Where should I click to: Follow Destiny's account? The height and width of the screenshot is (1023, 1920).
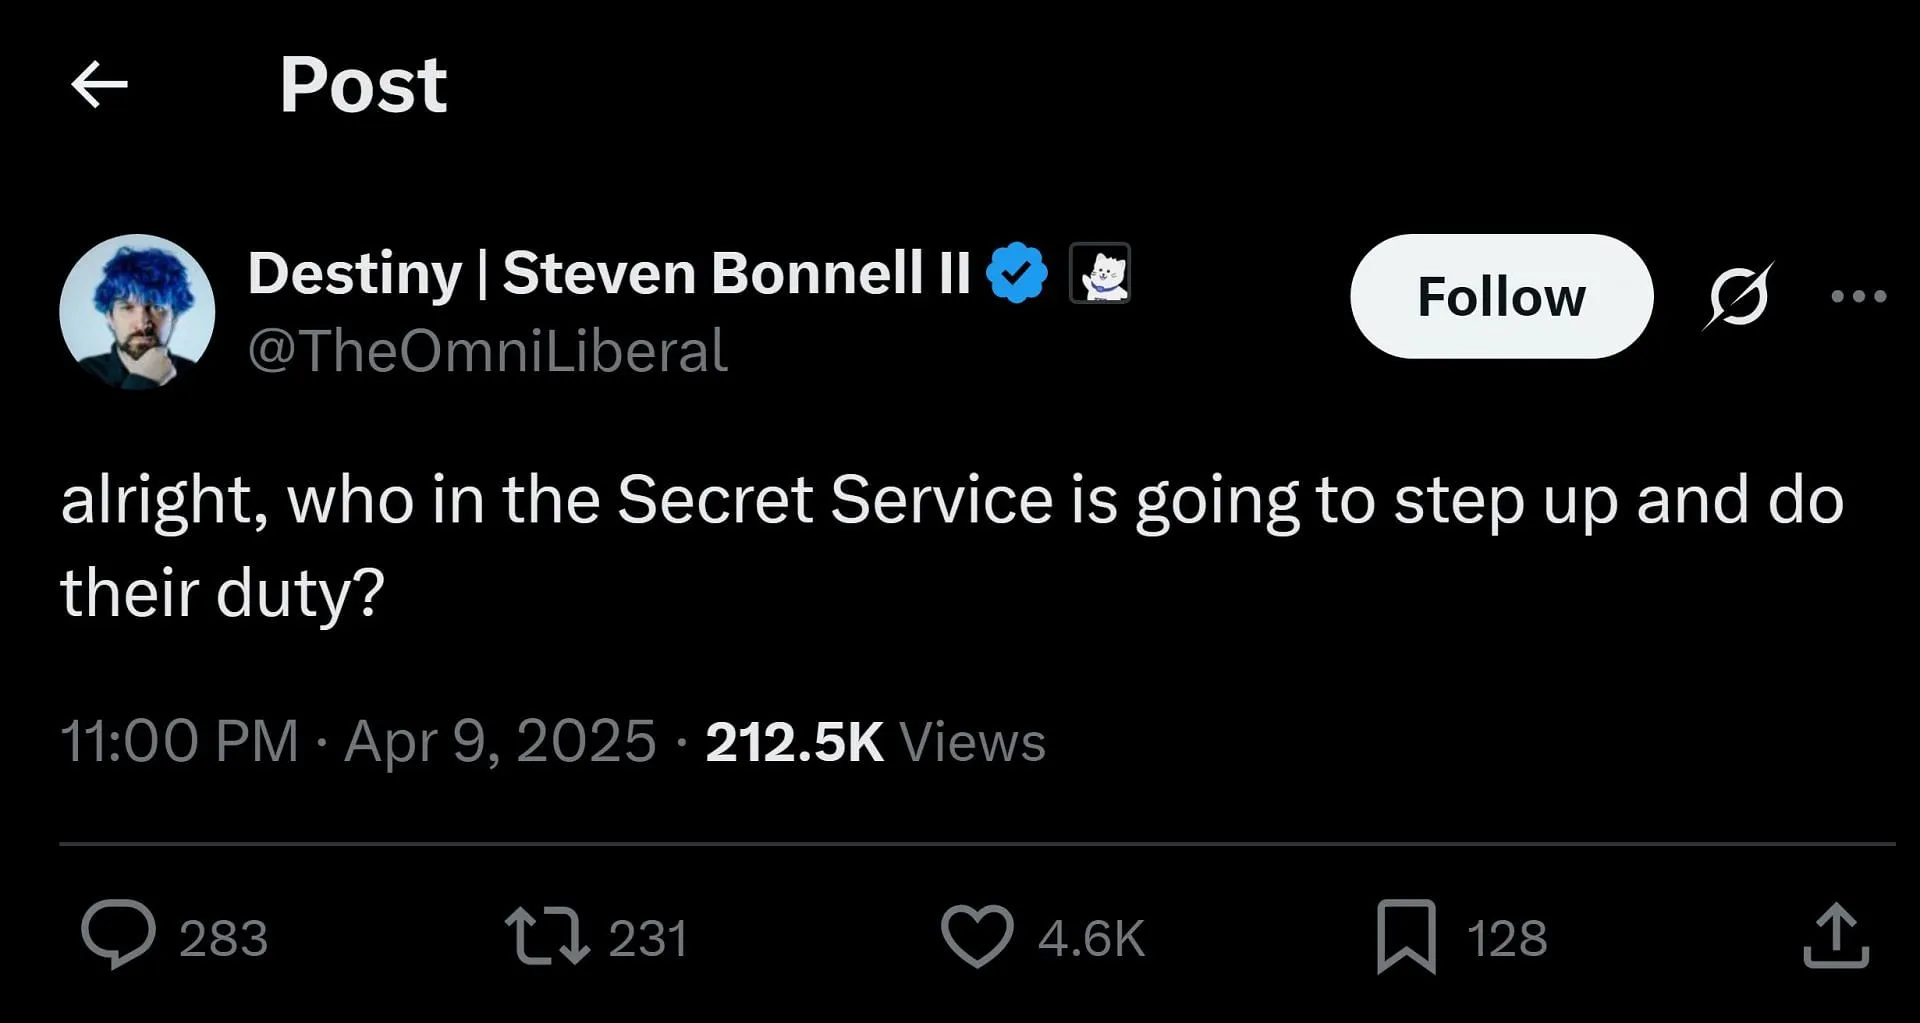pos(1501,296)
